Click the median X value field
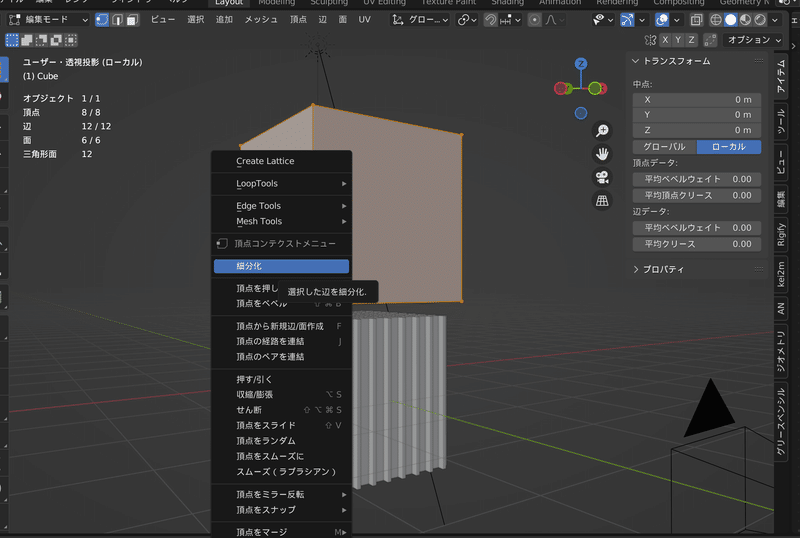800x538 pixels. [x=697, y=100]
